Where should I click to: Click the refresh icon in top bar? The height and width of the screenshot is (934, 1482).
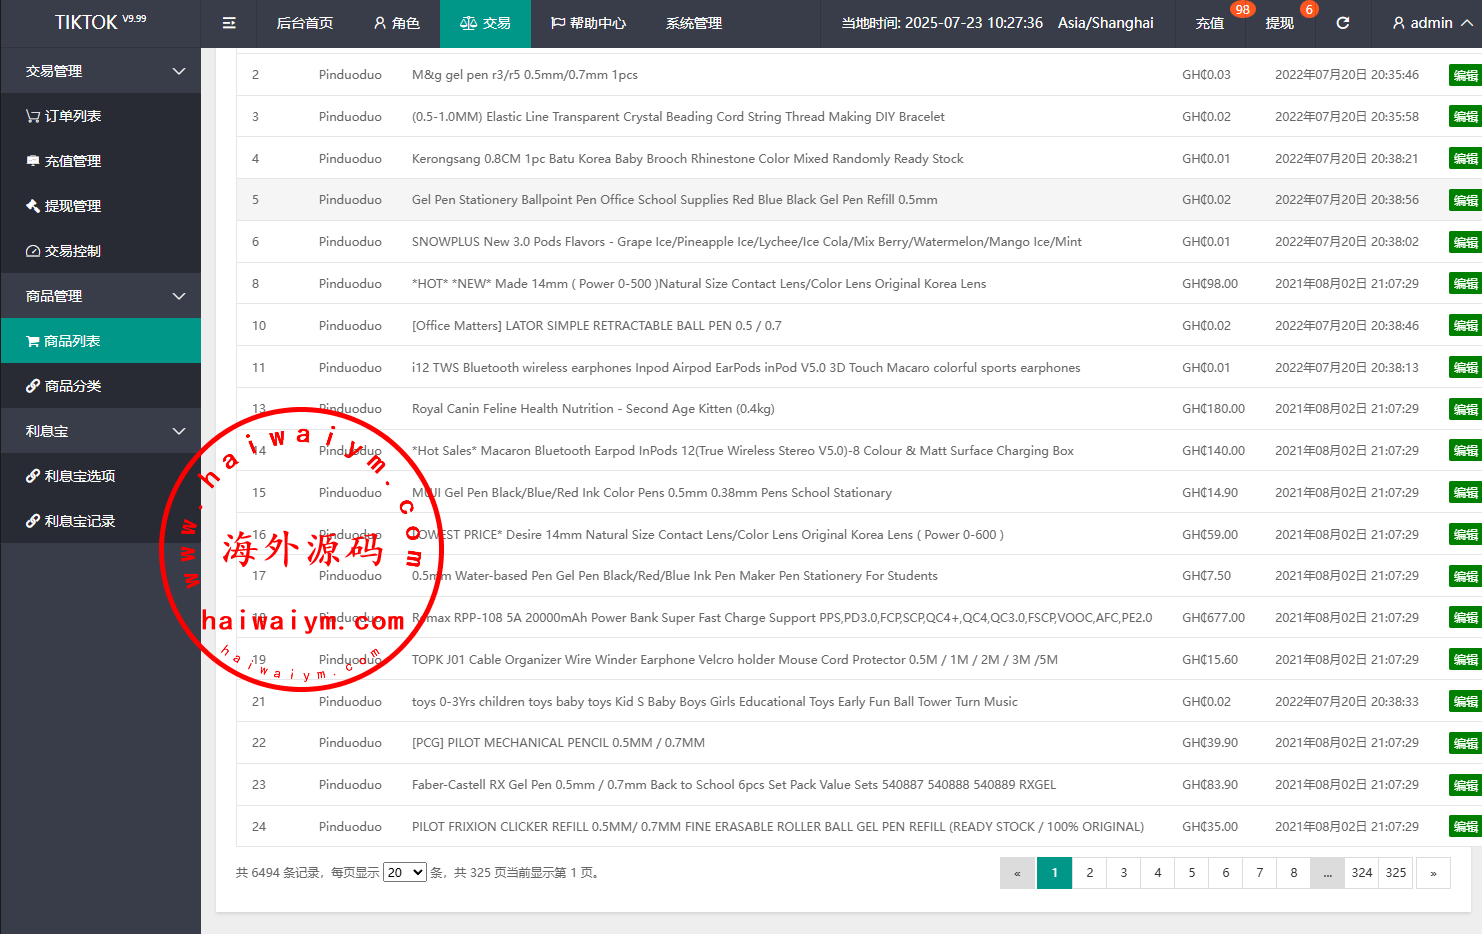1342,23
